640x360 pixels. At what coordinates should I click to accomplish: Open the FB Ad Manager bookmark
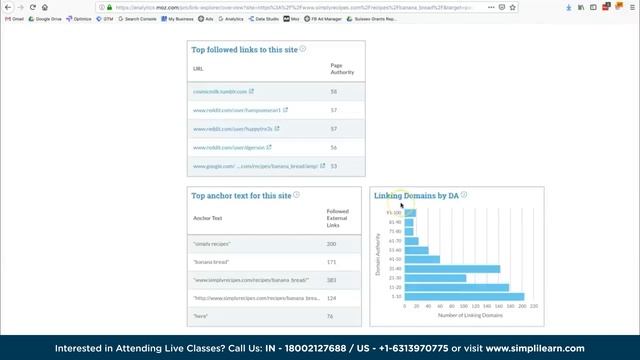323,19
